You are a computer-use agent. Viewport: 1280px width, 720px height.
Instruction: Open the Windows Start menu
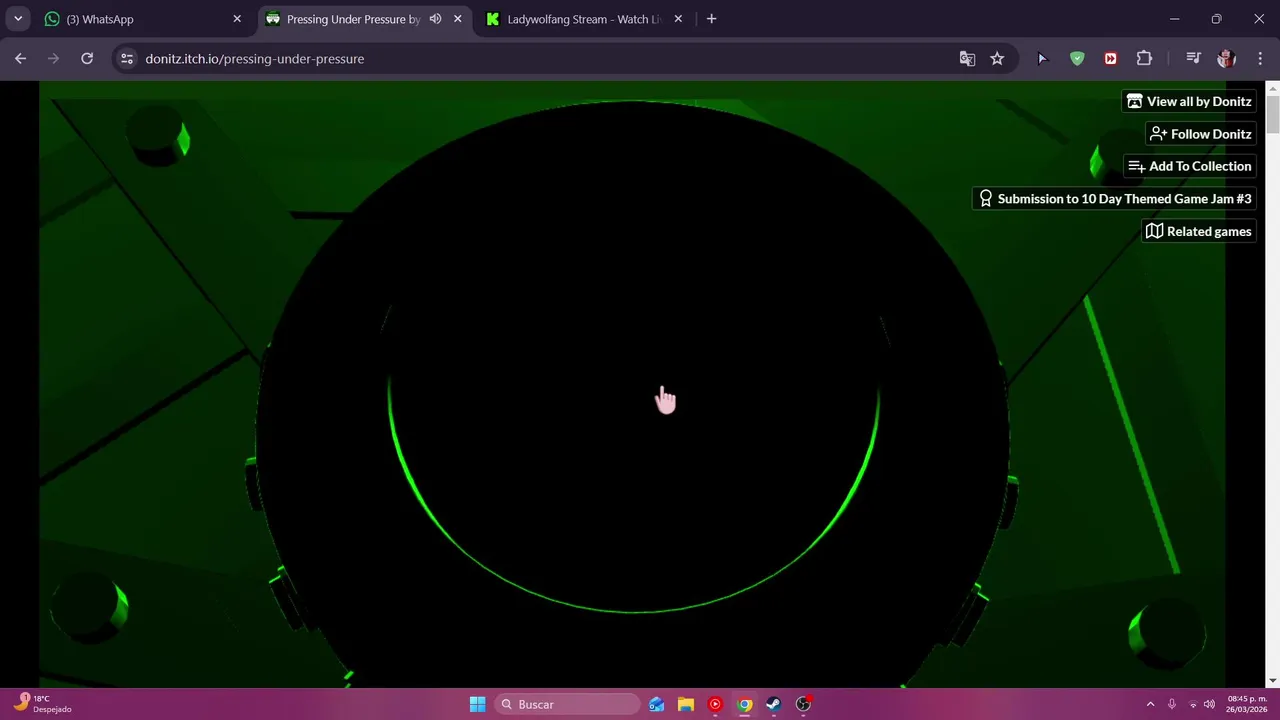(x=477, y=704)
